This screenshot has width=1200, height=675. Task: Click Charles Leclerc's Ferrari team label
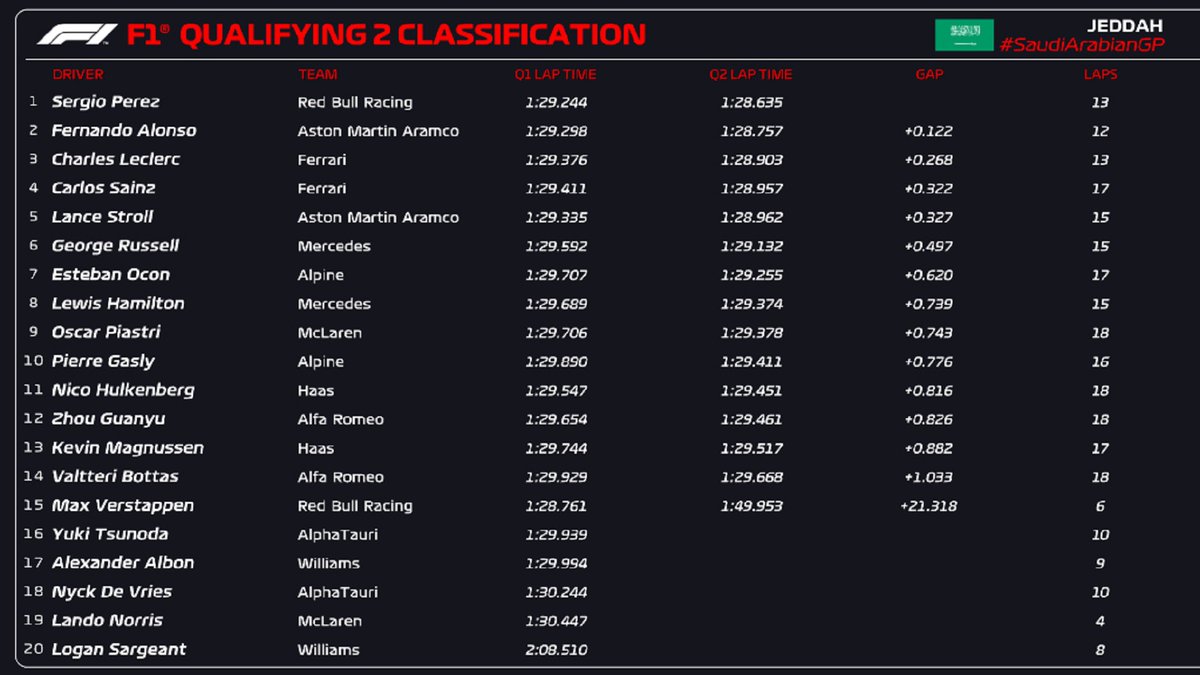[322, 160]
